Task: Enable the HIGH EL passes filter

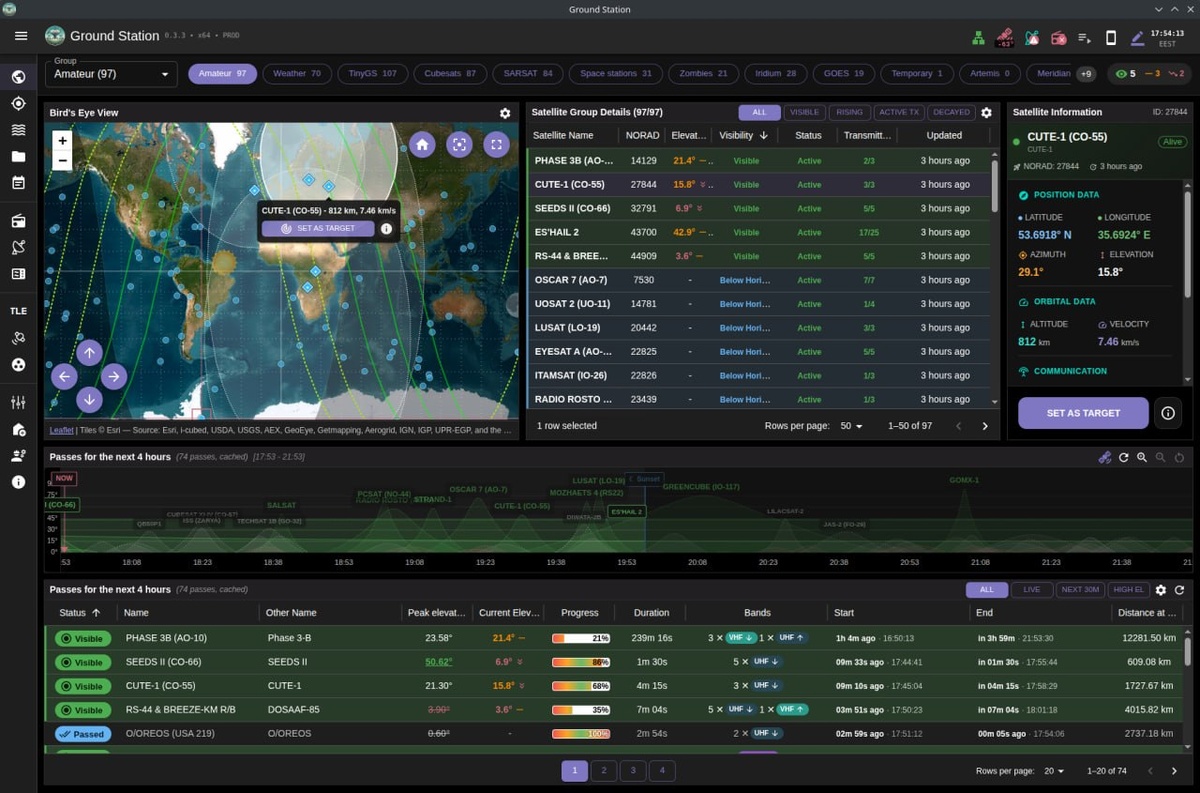Action: click(x=1129, y=590)
